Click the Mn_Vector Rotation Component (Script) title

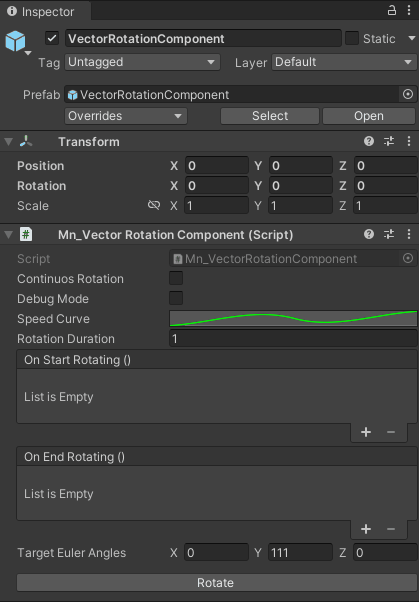click(176, 235)
